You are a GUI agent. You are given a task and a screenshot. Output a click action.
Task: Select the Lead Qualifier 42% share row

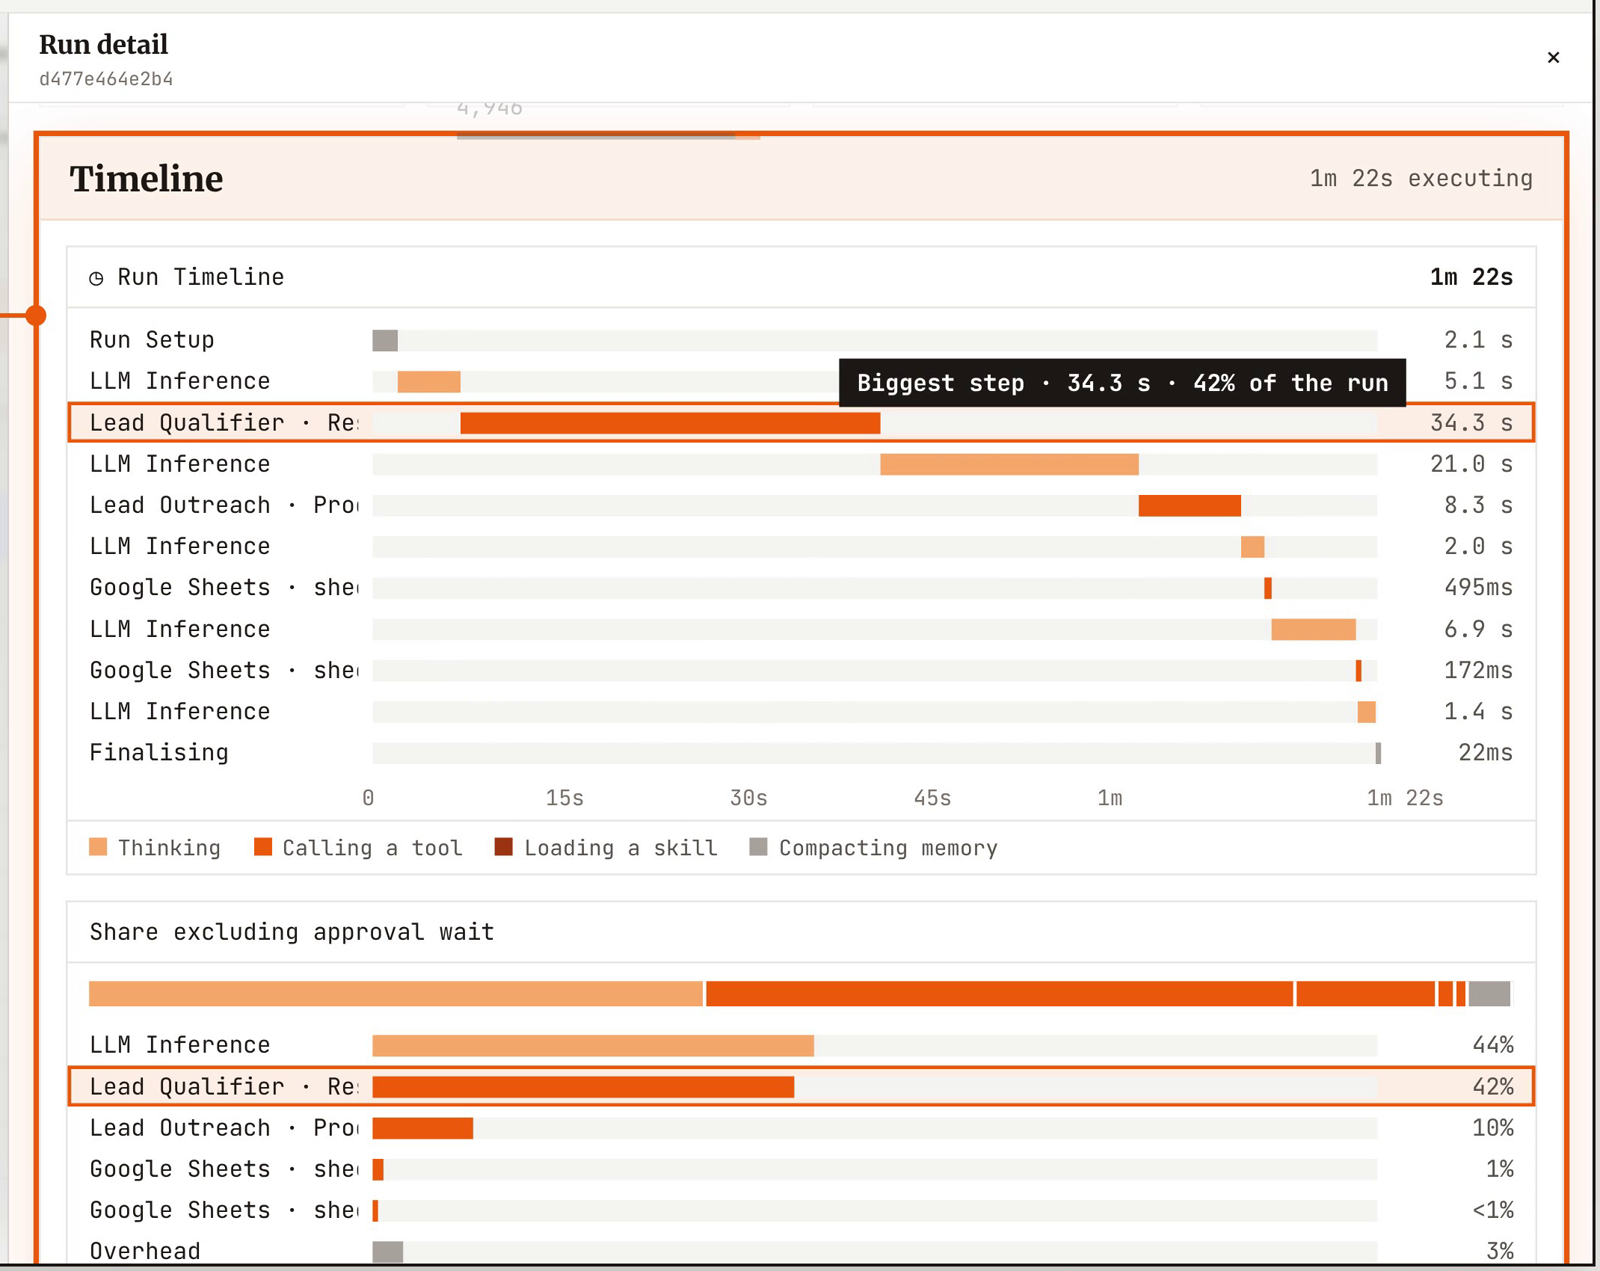pos(801,1086)
